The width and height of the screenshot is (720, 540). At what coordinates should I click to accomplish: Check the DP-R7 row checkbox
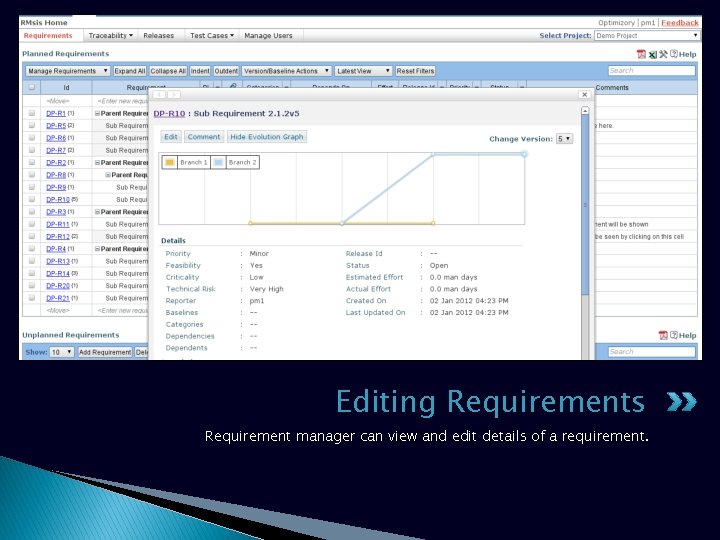point(32,150)
